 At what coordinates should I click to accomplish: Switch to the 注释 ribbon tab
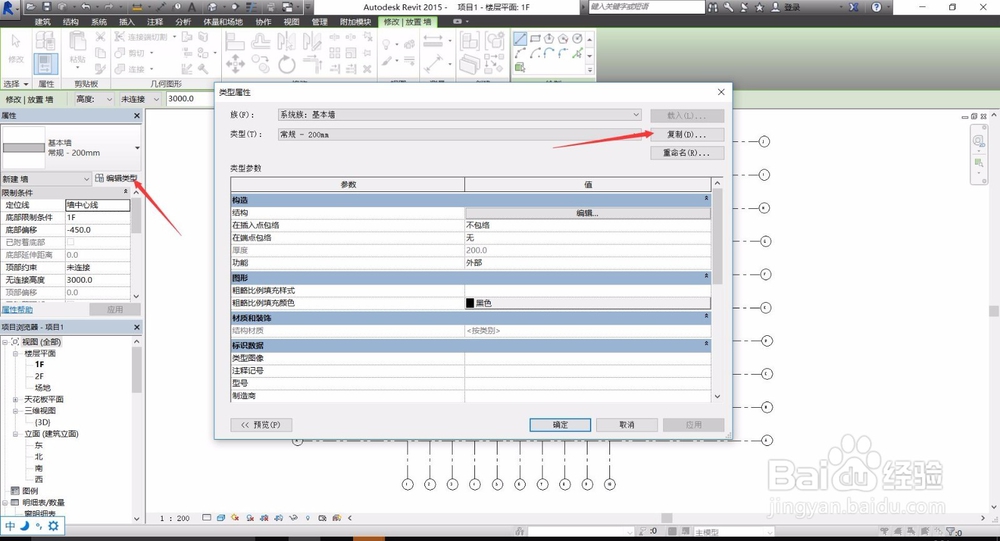[155, 22]
